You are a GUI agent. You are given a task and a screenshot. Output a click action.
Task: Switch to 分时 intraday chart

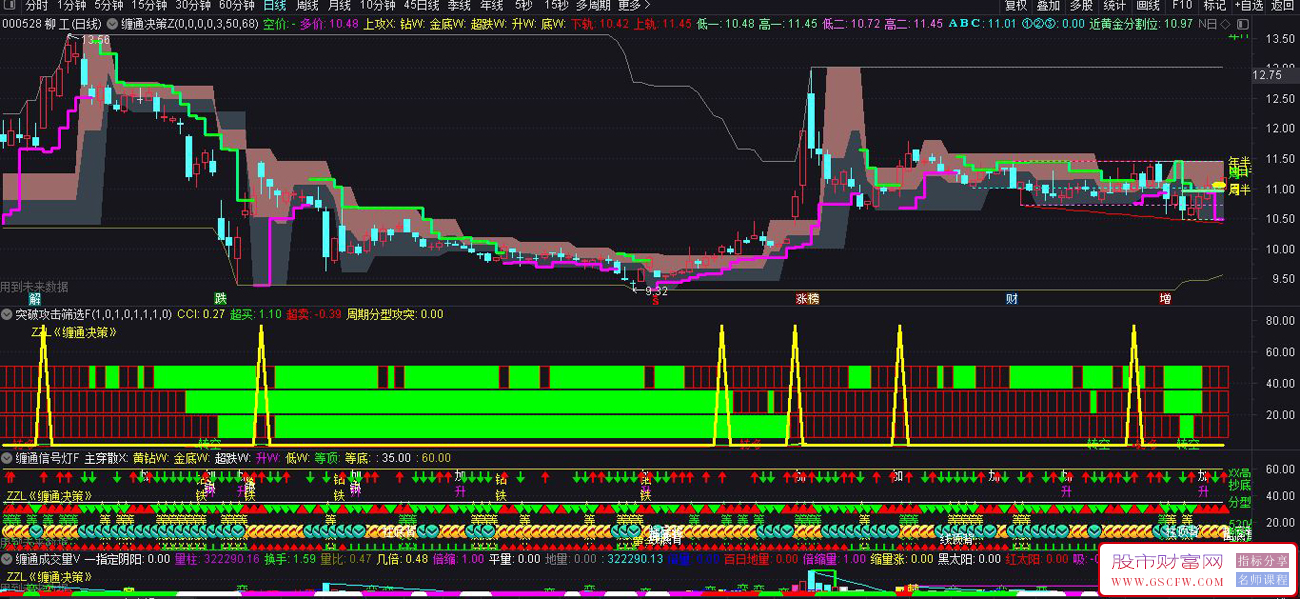36,5
